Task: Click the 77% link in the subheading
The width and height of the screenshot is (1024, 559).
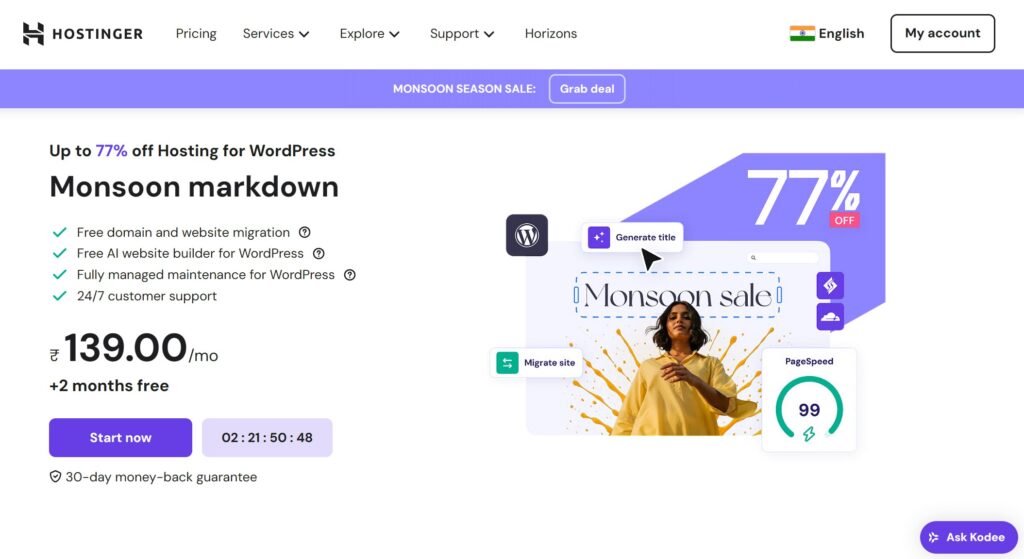Action: 111,151
